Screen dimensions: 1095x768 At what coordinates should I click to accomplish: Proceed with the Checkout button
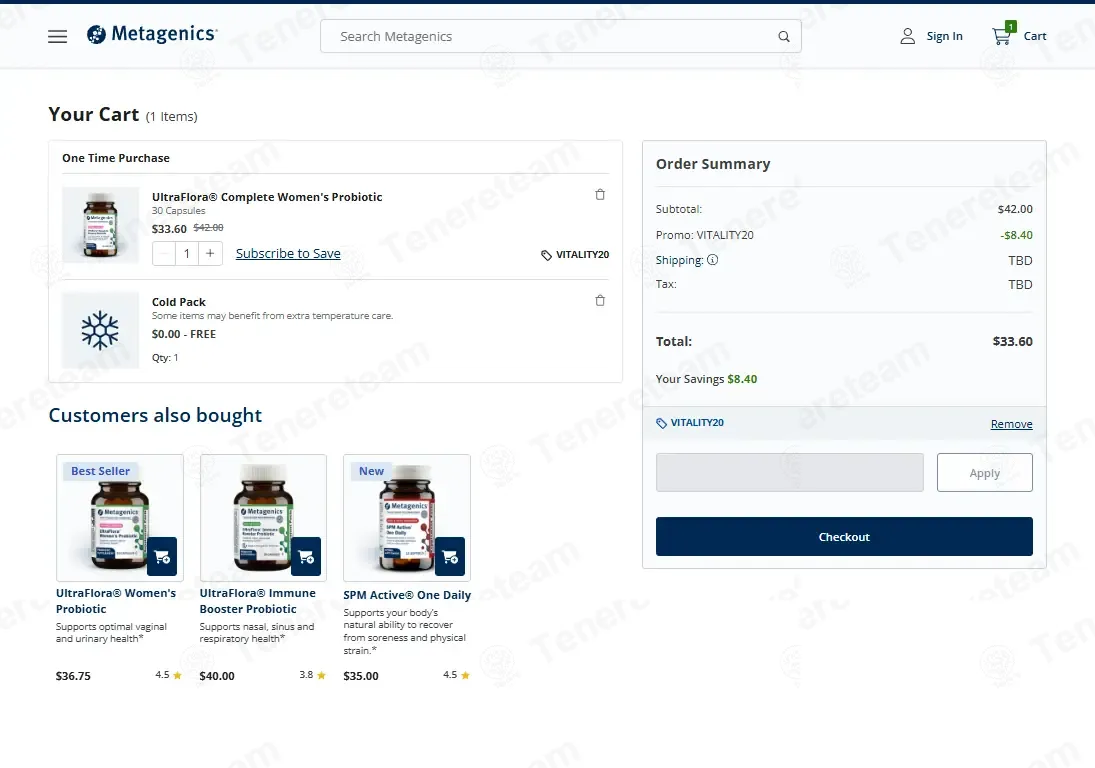844,537
